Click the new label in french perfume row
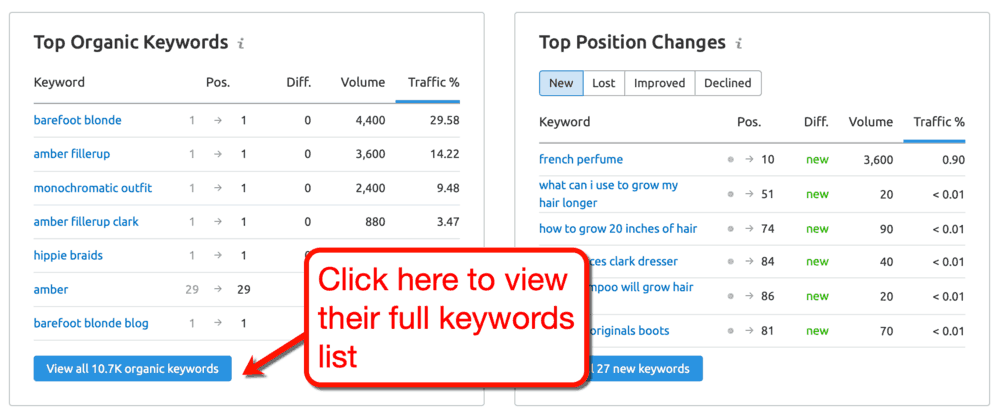Image resolution: width=1000 pixels, height=417 pixels. pyautogui.click(x=818, y=159)
